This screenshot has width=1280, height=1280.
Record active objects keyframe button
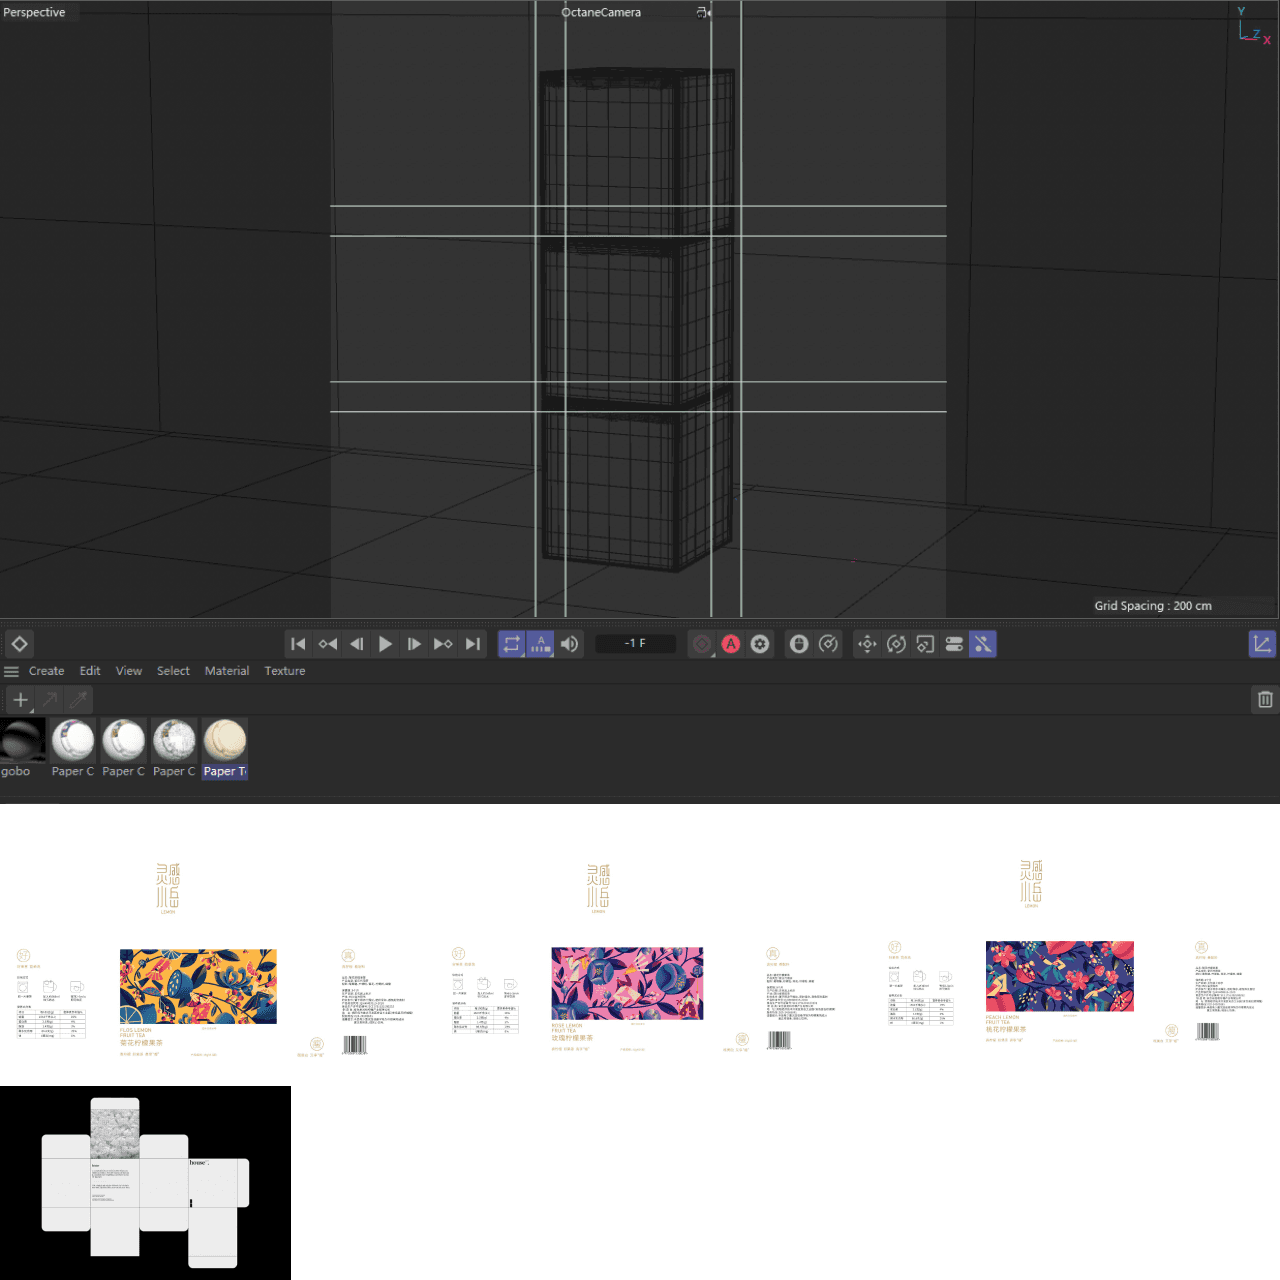(702, 644)
